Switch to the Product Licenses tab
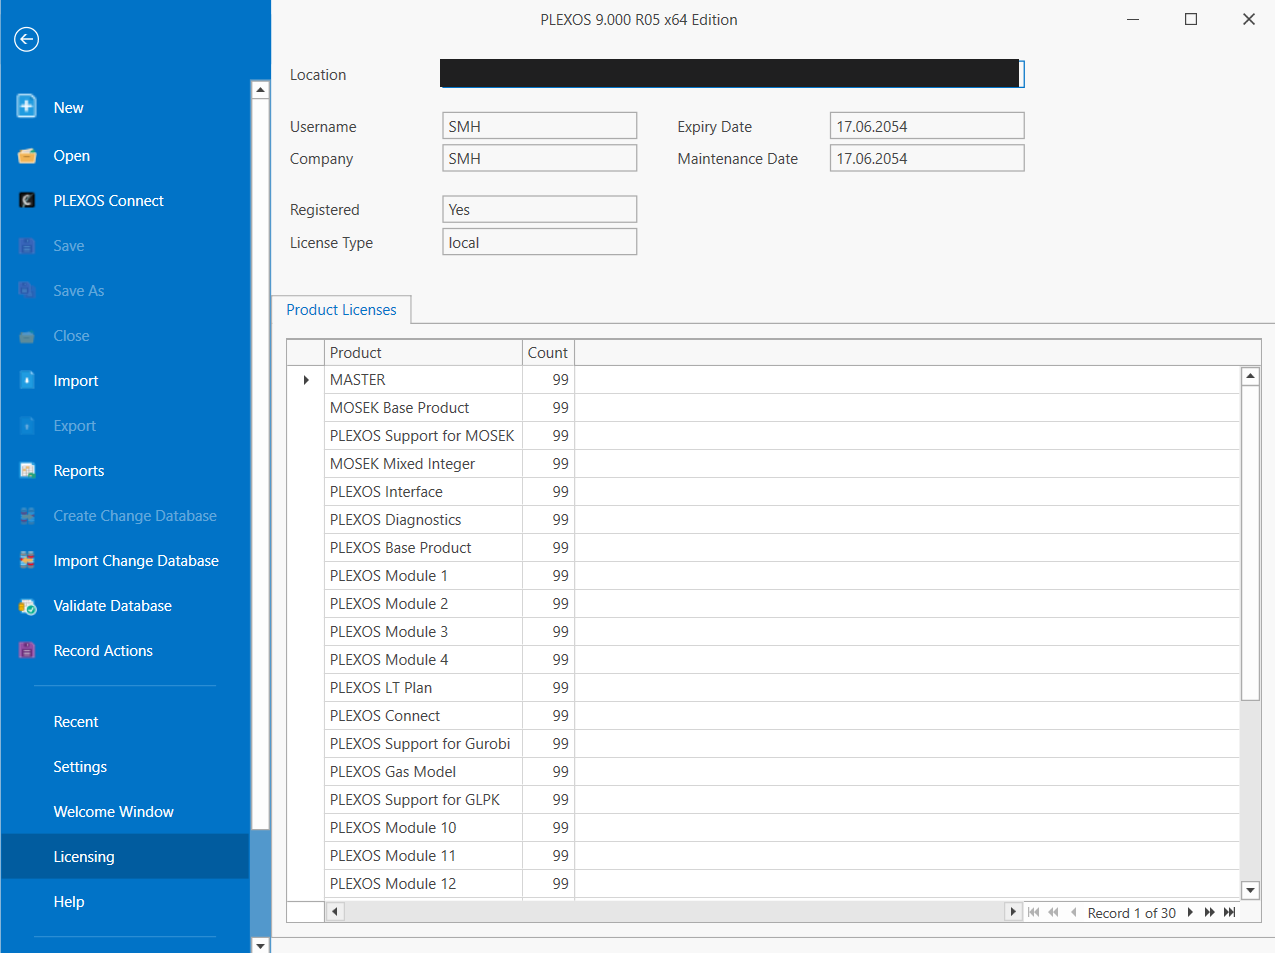Screen dimensions: 1275x953 pos(342,309)
